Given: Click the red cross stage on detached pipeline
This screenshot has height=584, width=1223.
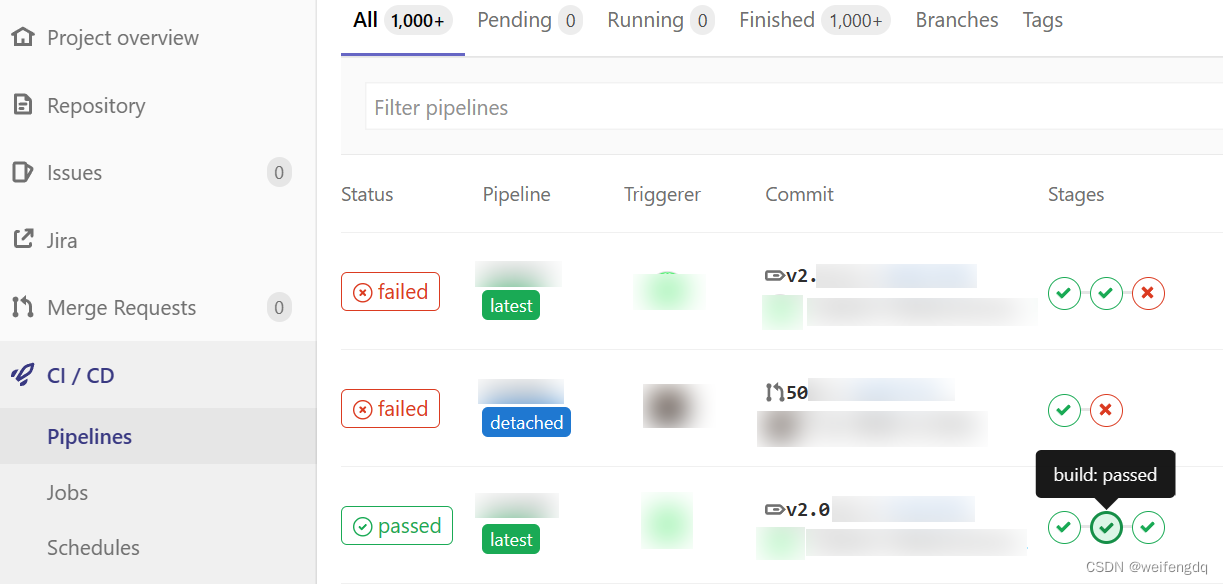Looking at the screenshot, I should point(1106,410).
